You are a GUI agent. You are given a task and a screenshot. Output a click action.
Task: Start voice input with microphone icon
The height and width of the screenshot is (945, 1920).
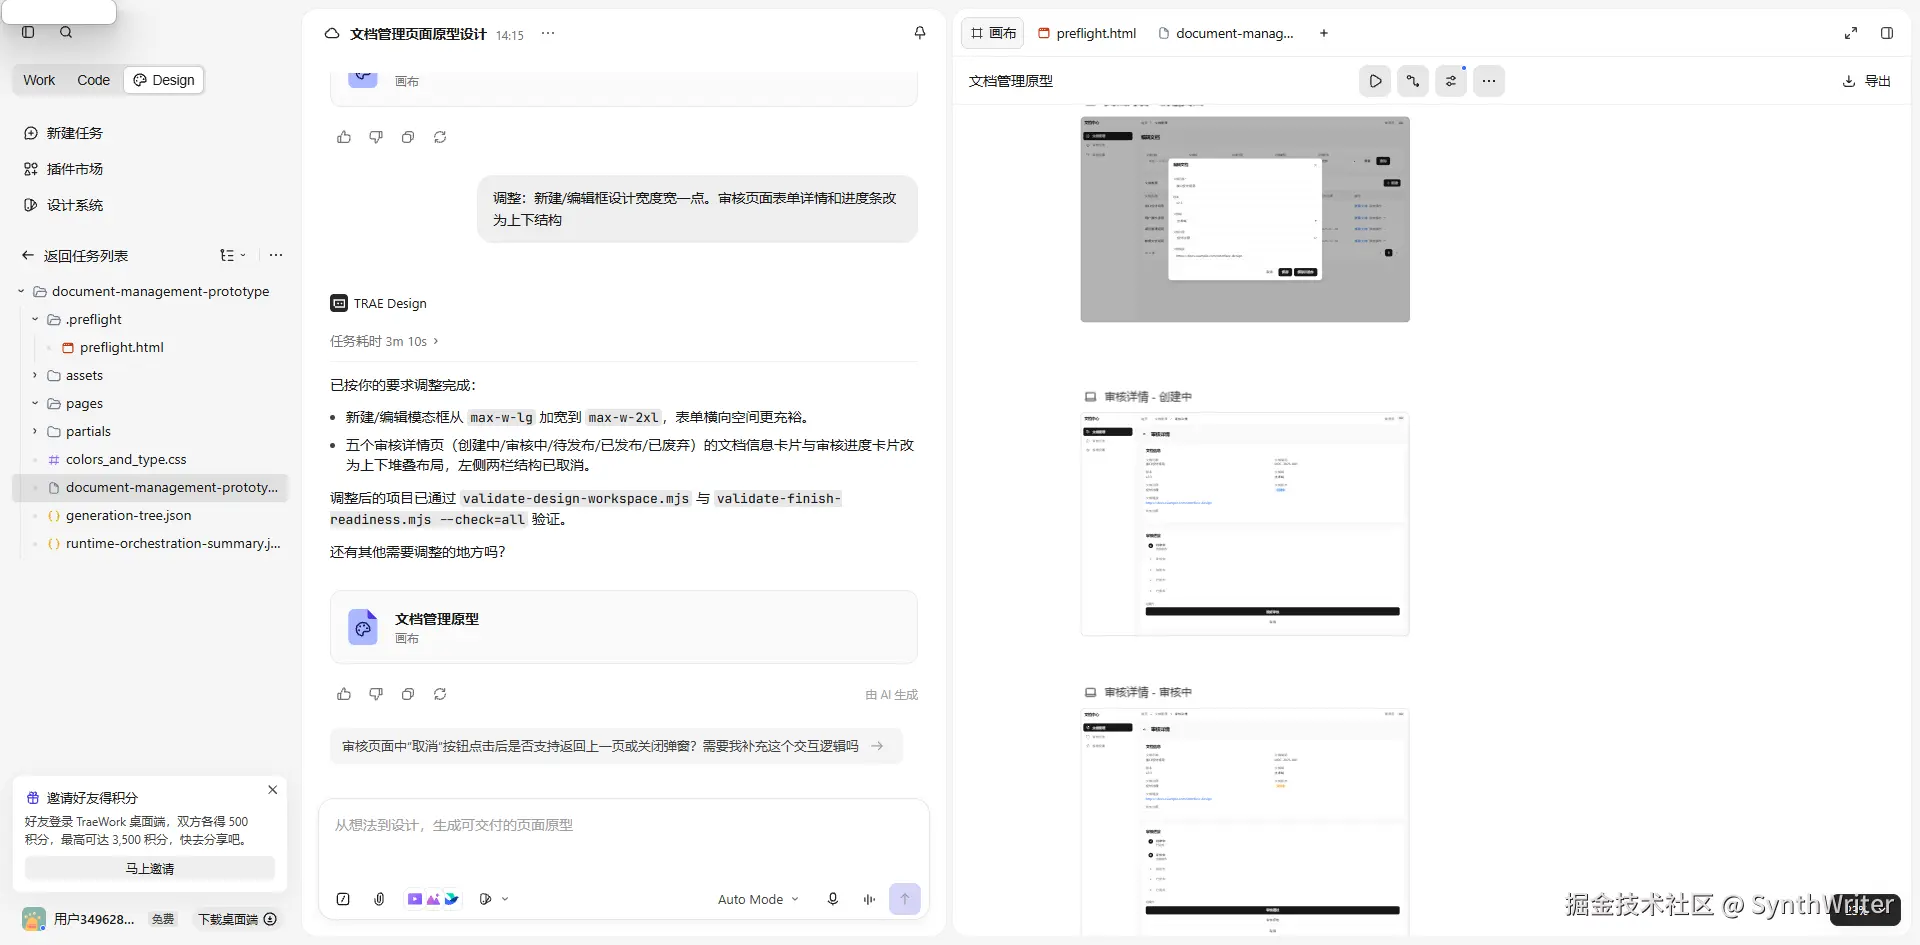pyautogui.click(x=833, y=899)
